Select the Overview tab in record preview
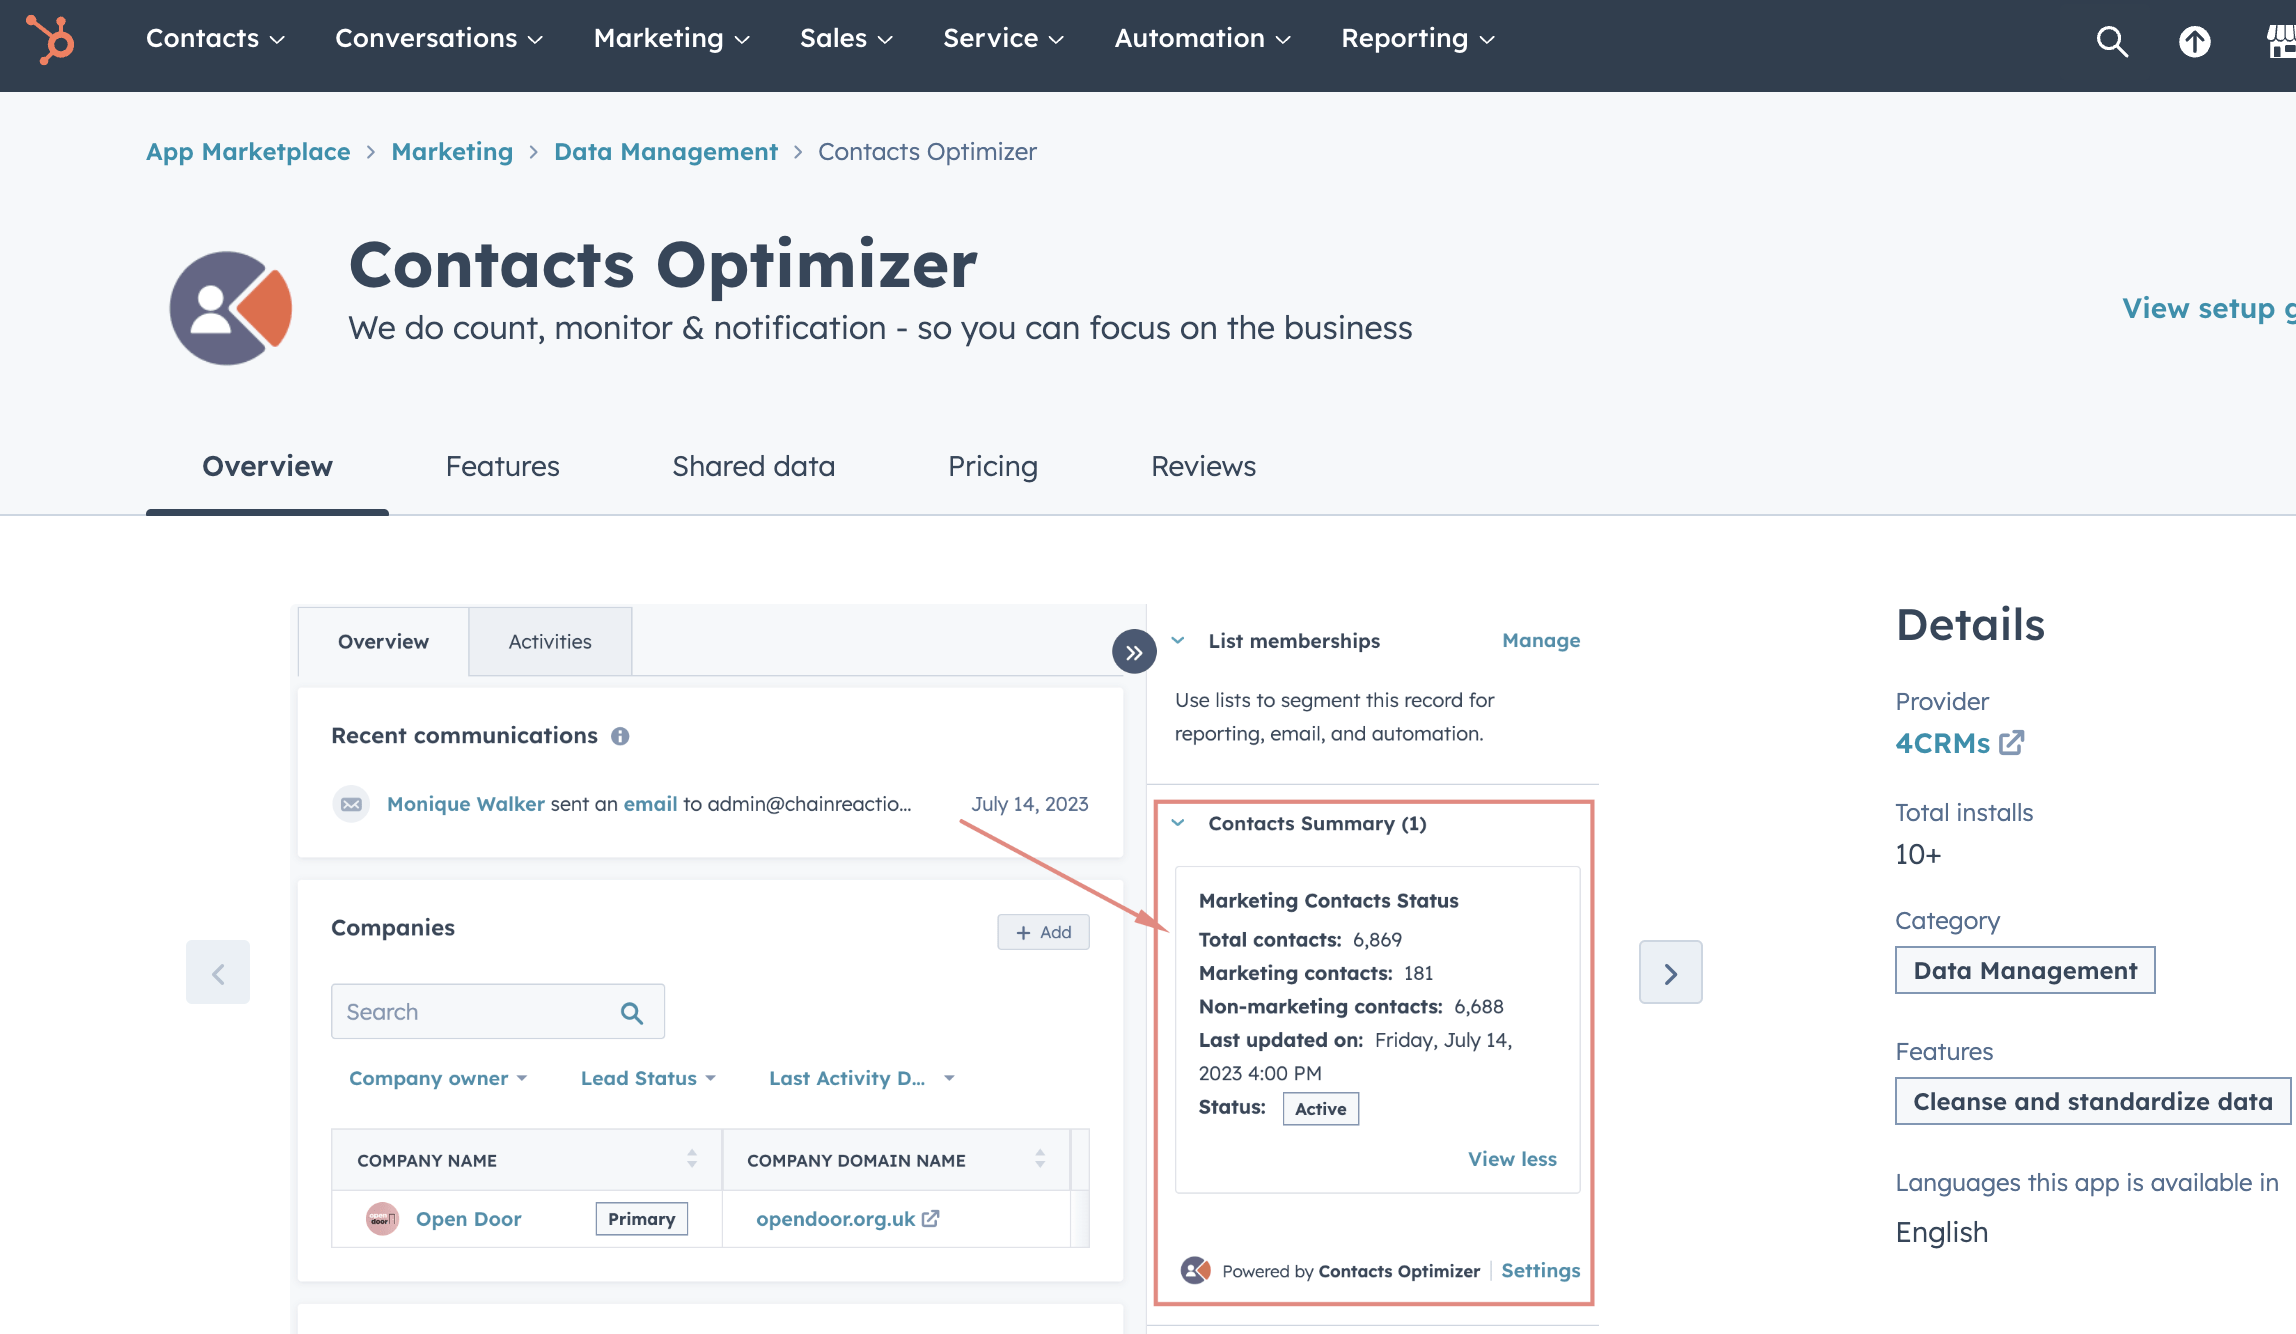Screen dimensions: 2296x1334 click(383, 642)
